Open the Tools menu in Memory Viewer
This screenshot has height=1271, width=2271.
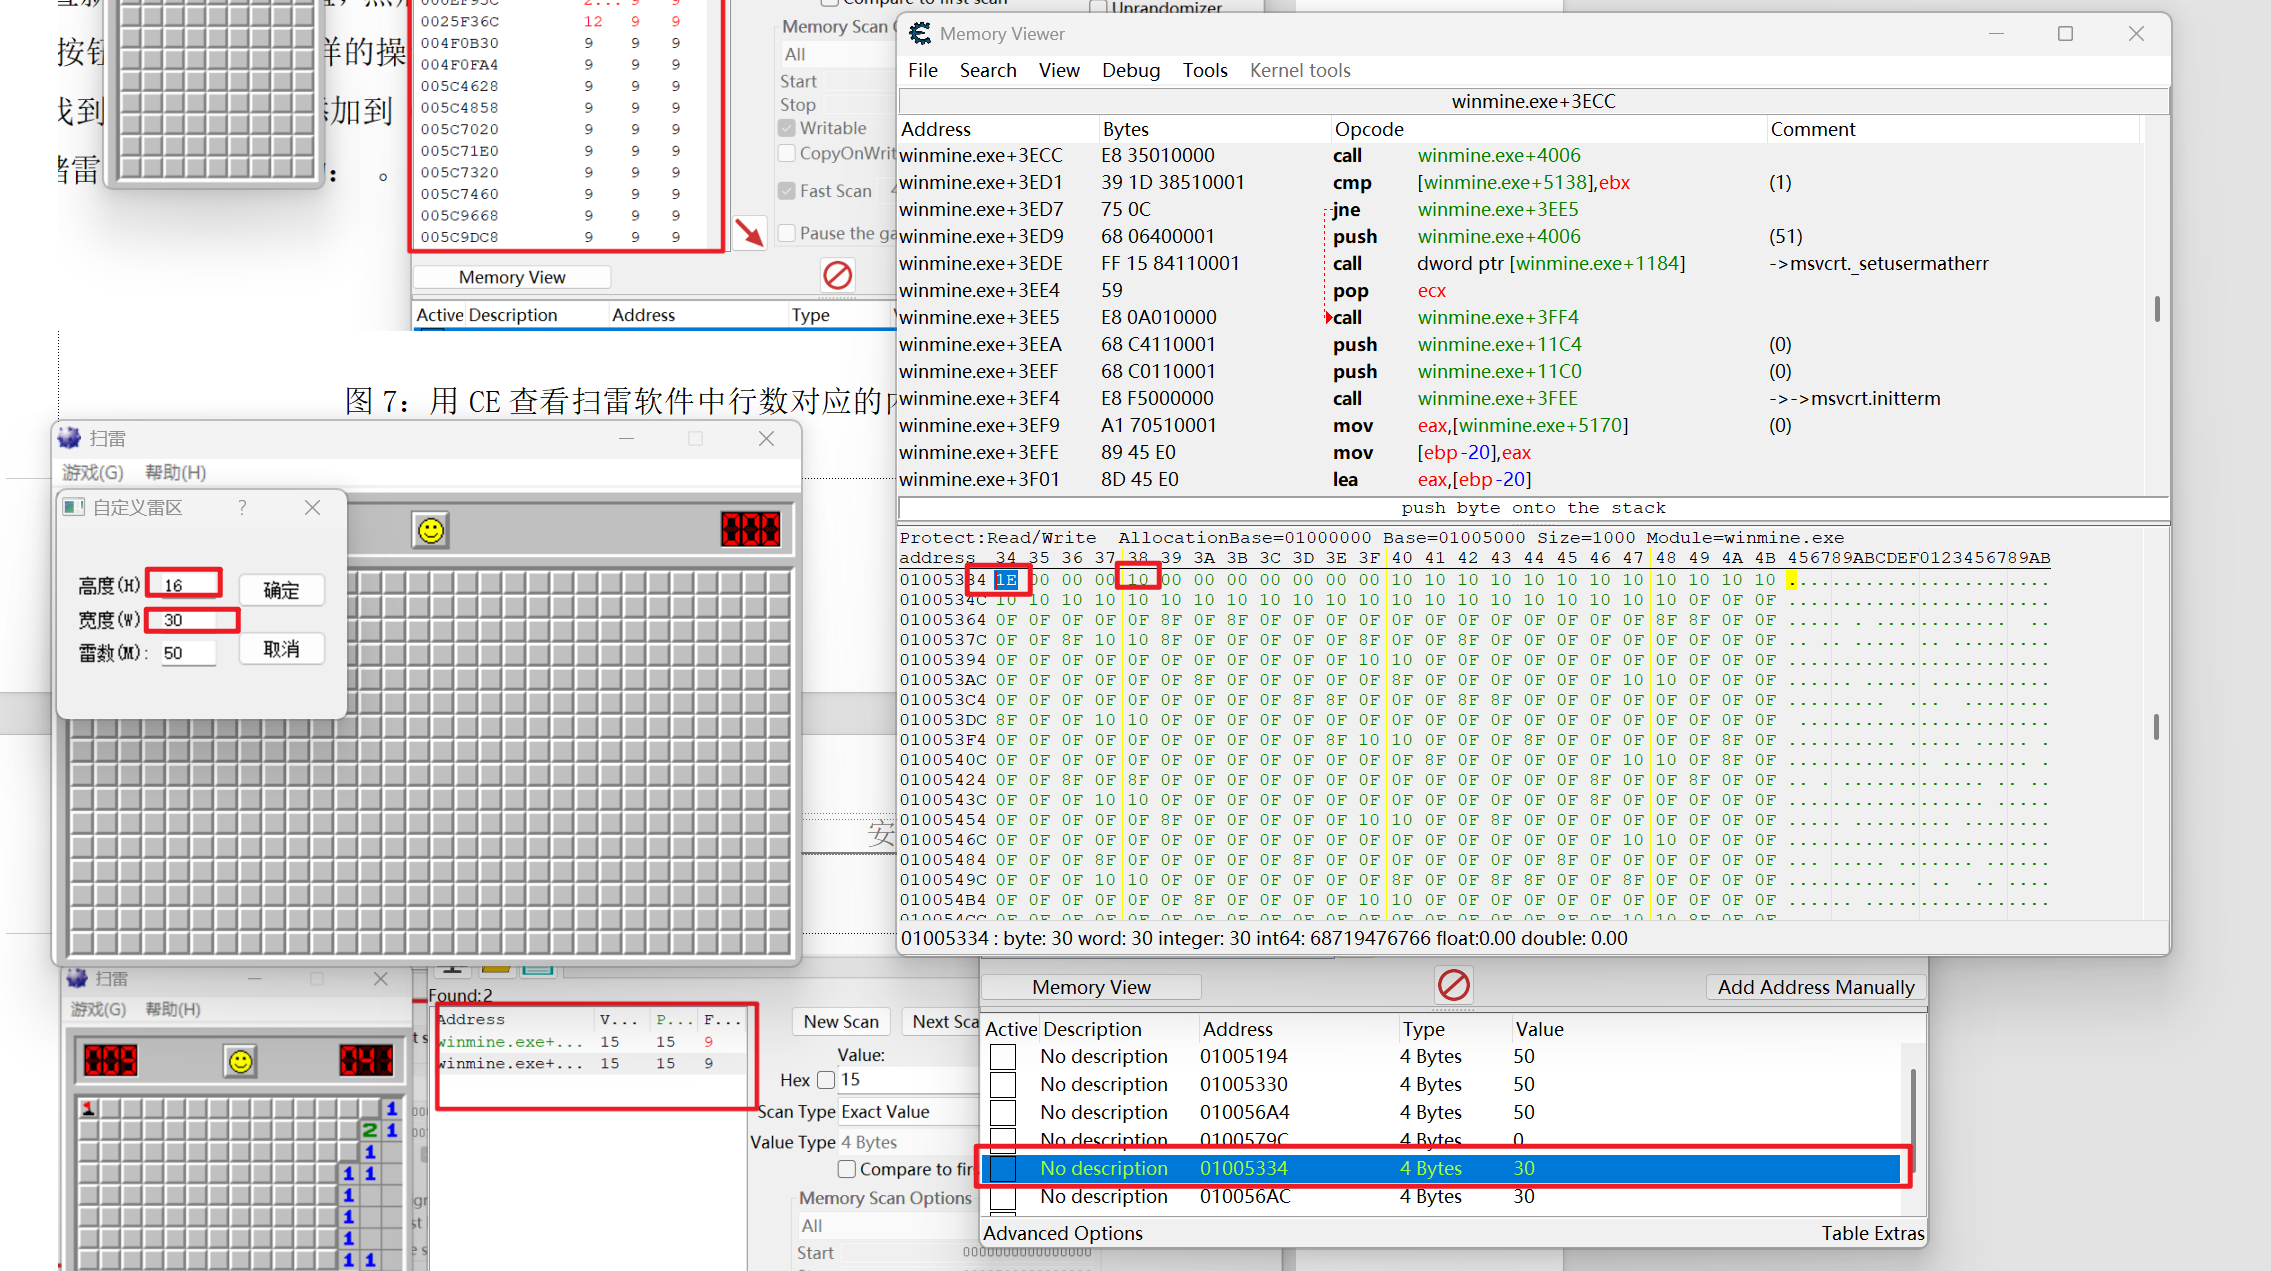[1205, 70]
